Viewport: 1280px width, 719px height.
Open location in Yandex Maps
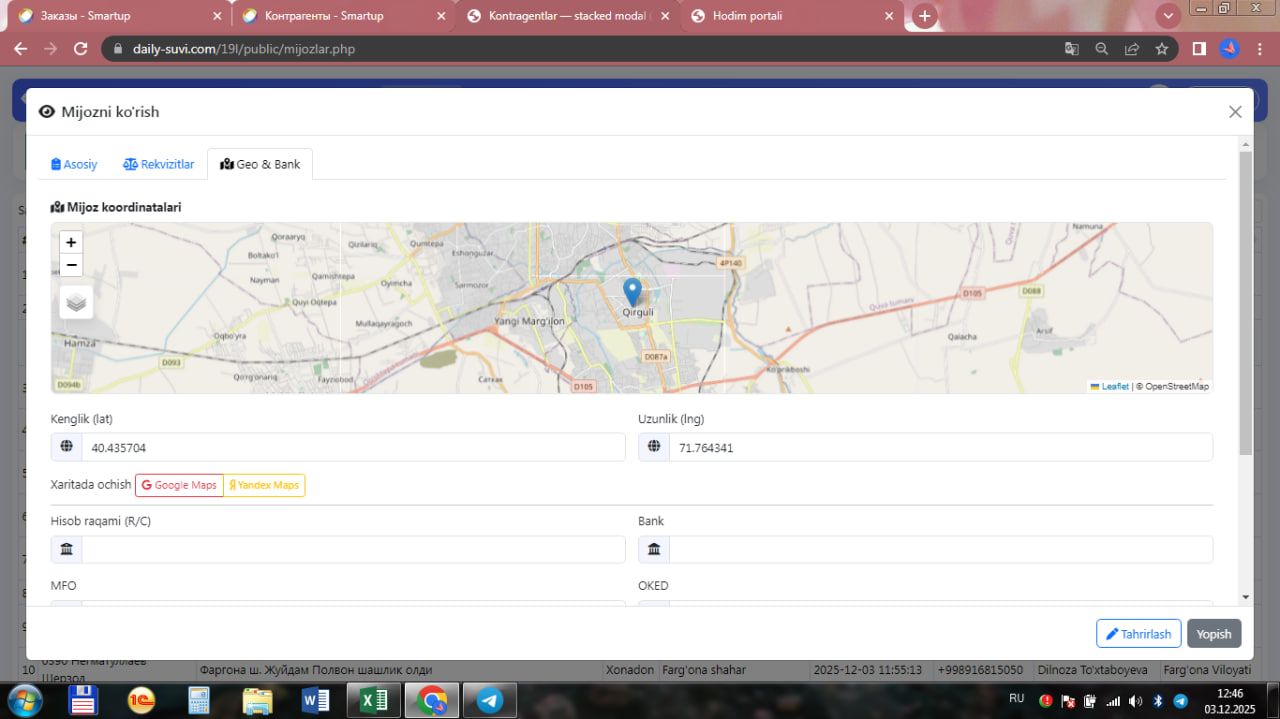coord(264,485)
